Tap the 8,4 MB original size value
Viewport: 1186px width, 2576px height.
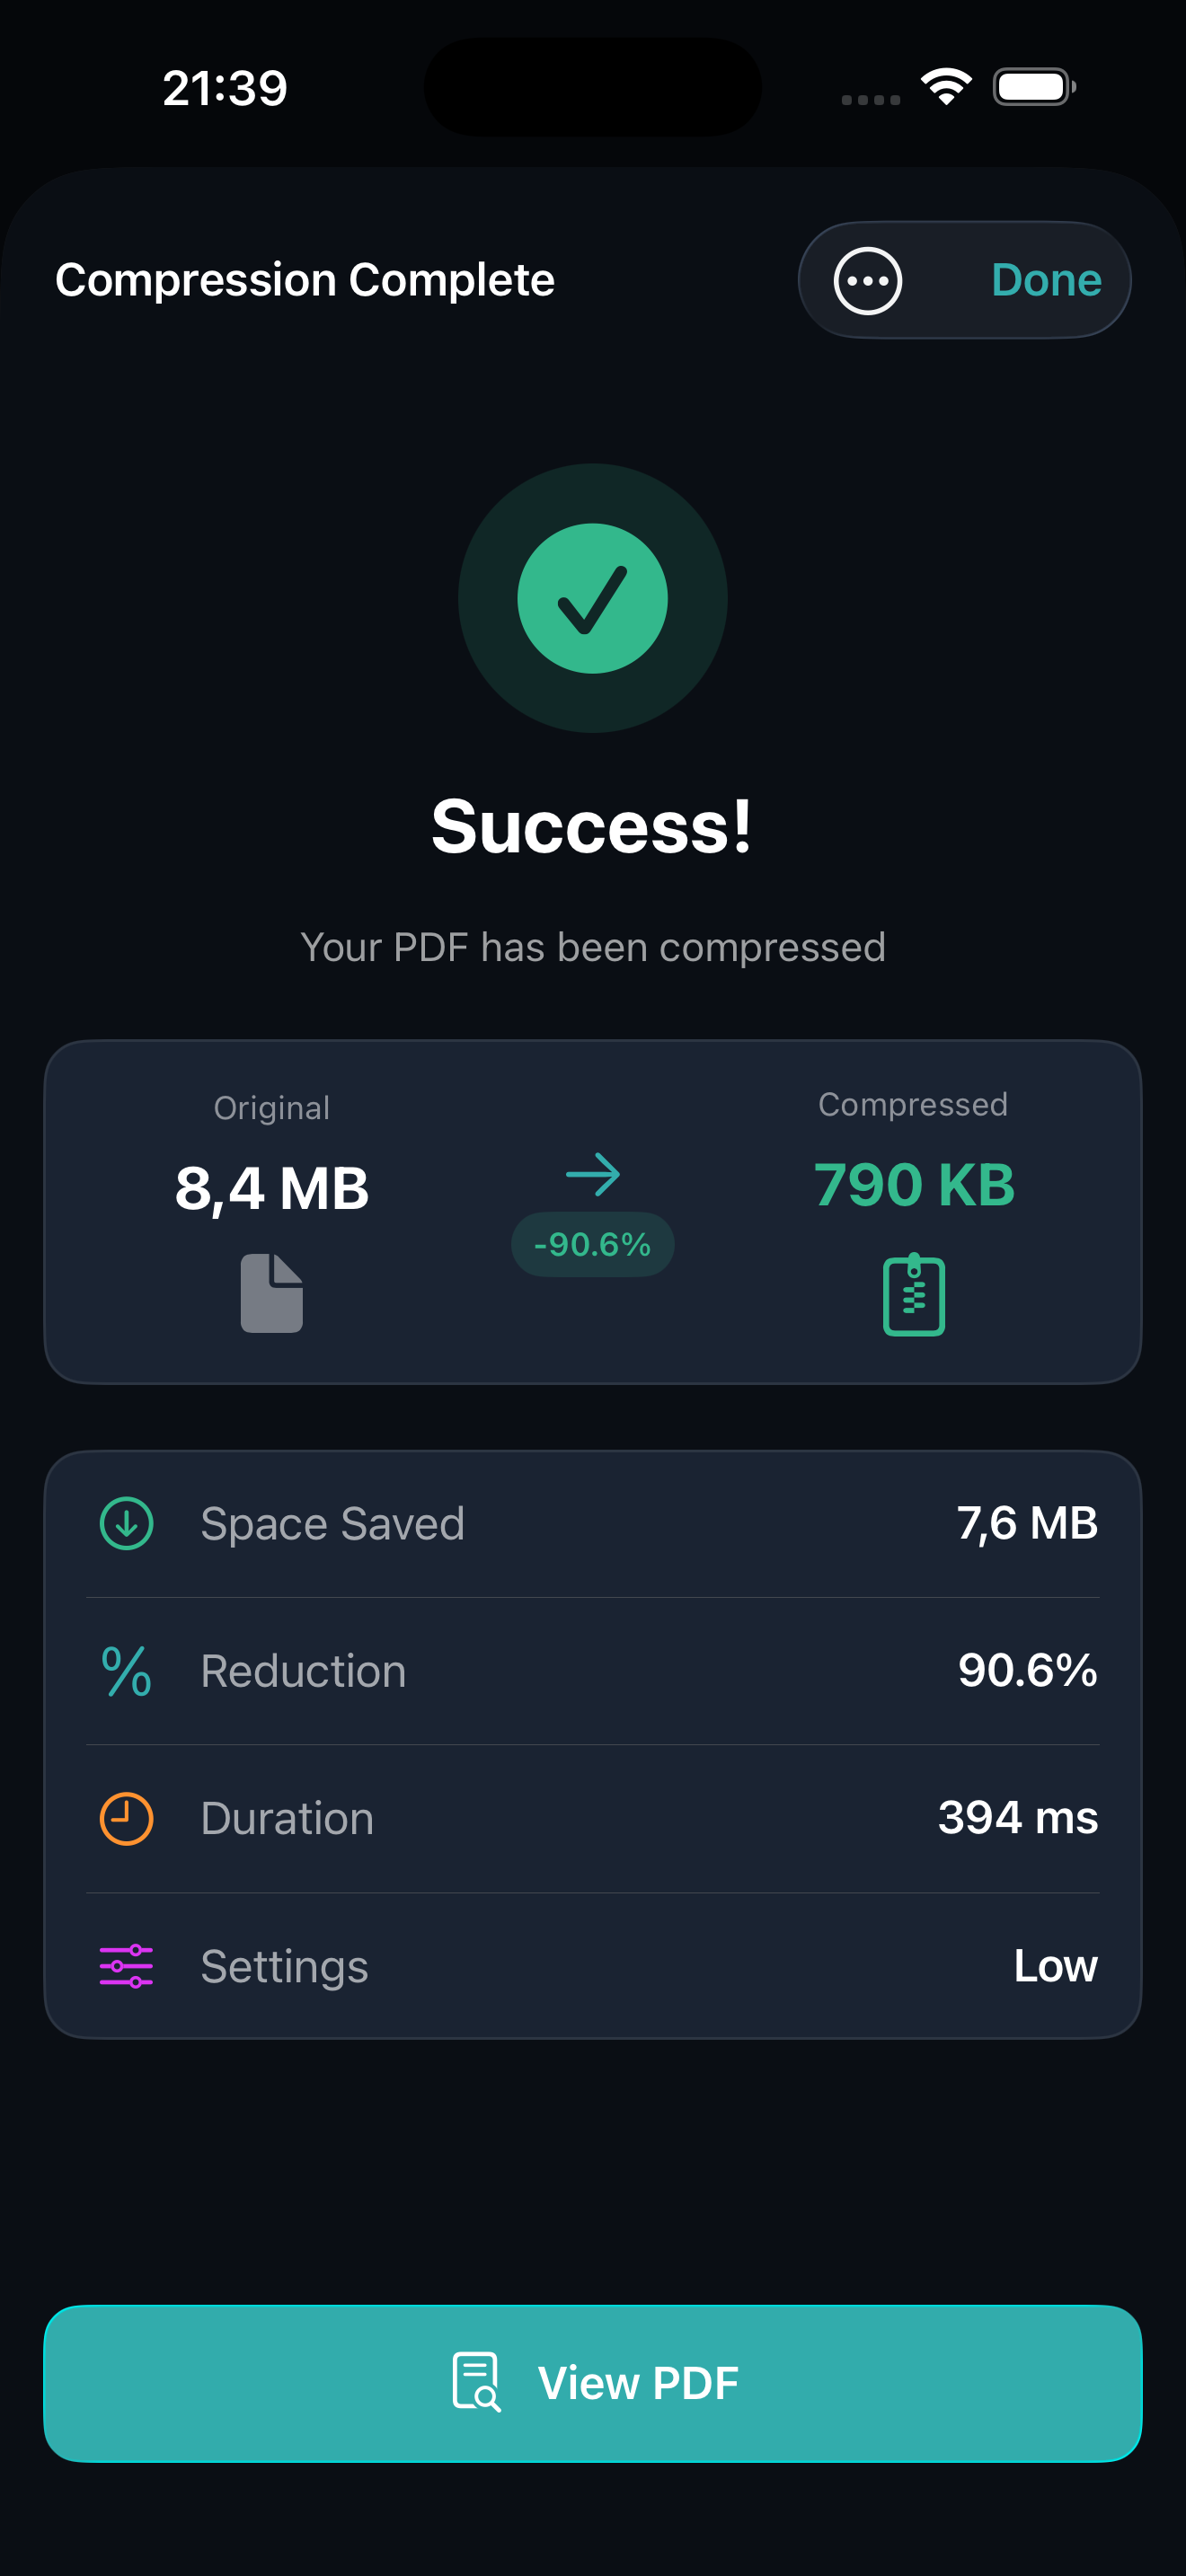coord(271,1189)
